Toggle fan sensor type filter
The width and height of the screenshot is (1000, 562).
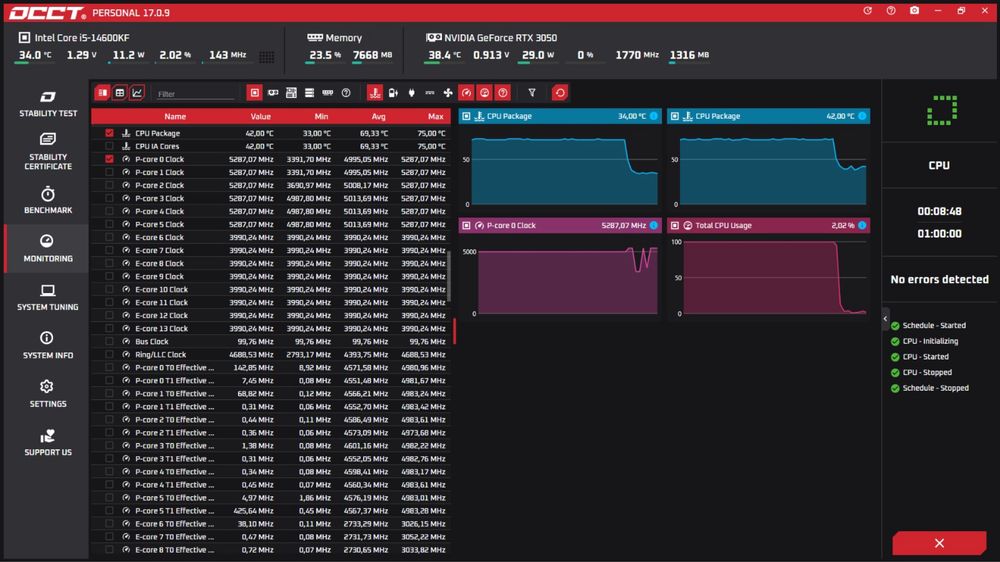[x=448, y=93]
